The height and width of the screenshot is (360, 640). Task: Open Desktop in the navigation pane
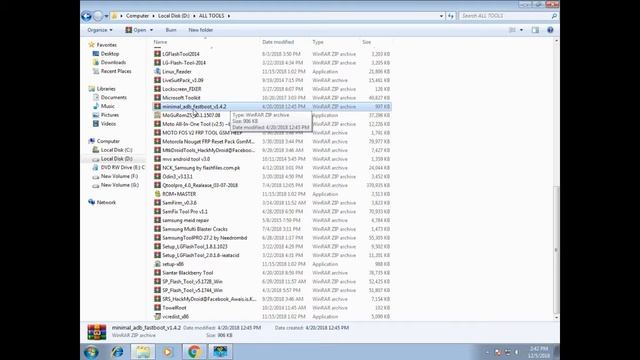[110, 54]
